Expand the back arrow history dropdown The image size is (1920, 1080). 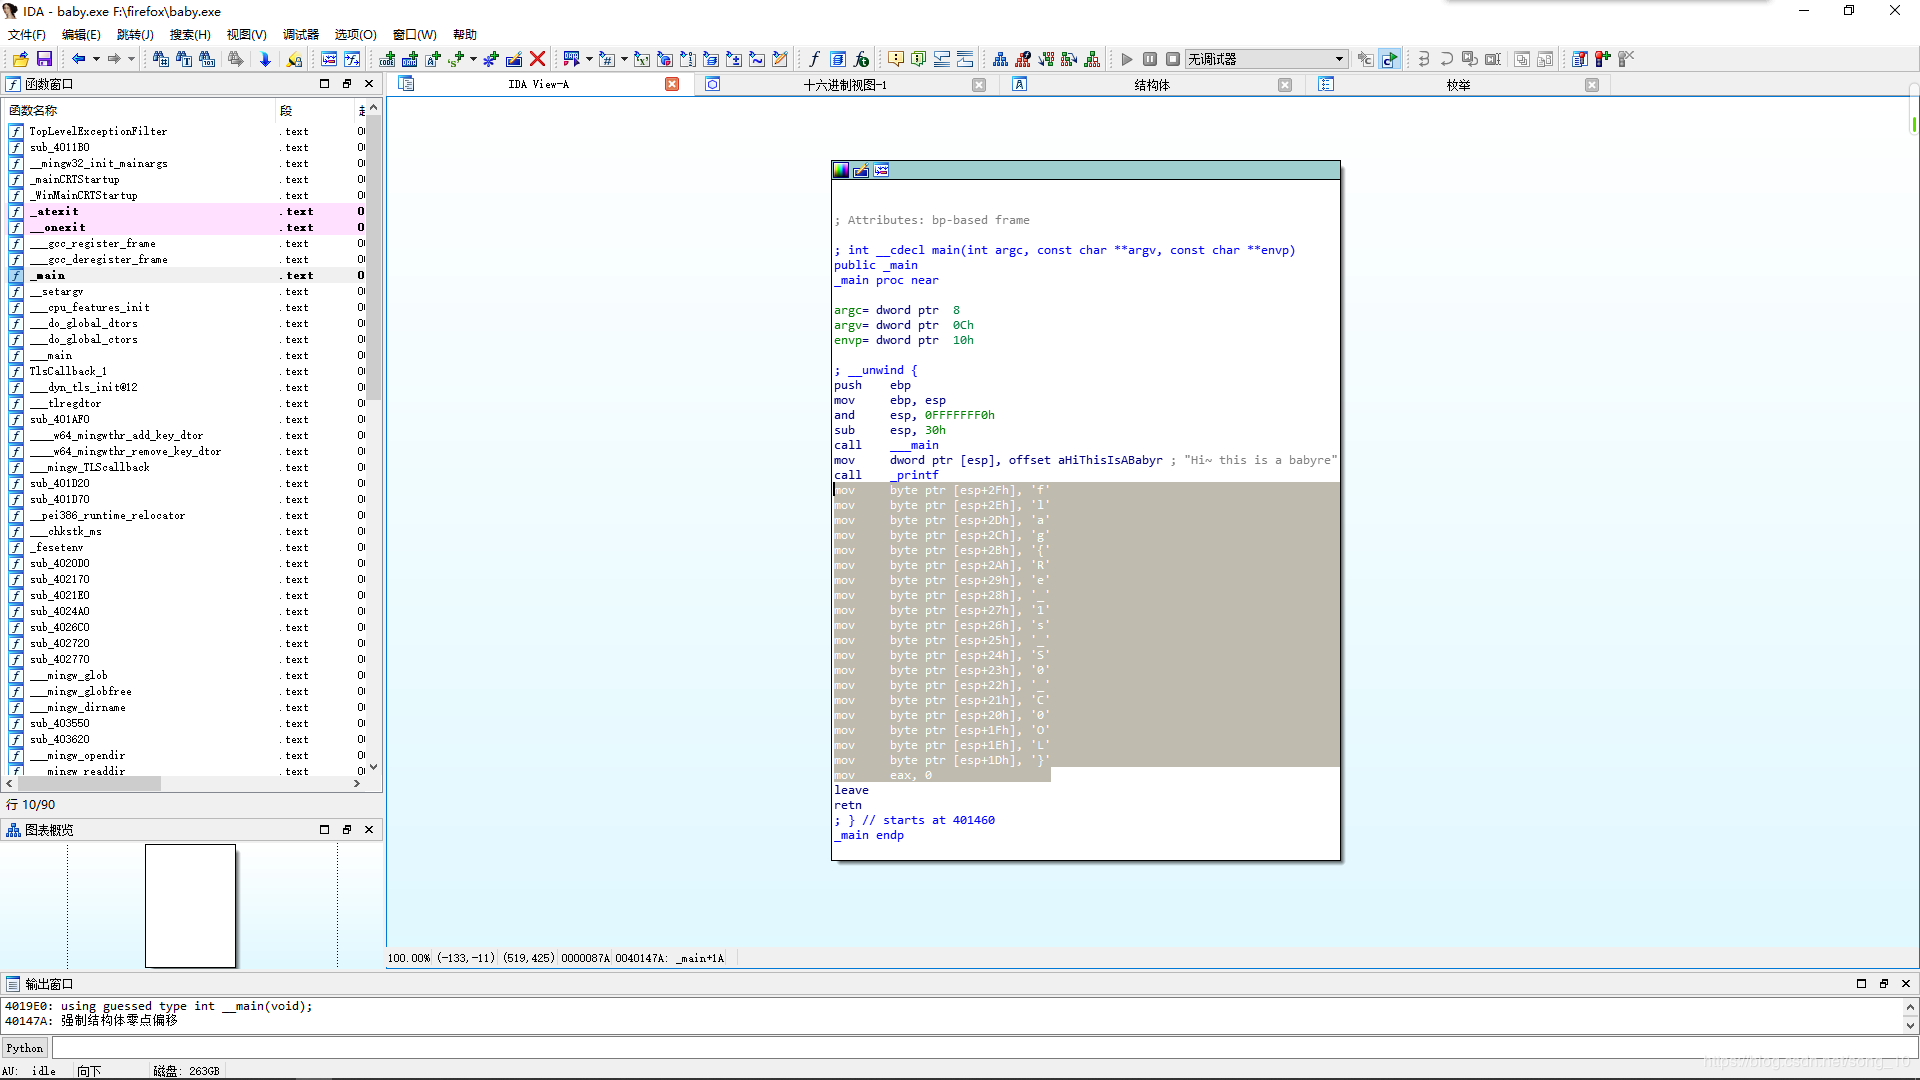point(96,59)
